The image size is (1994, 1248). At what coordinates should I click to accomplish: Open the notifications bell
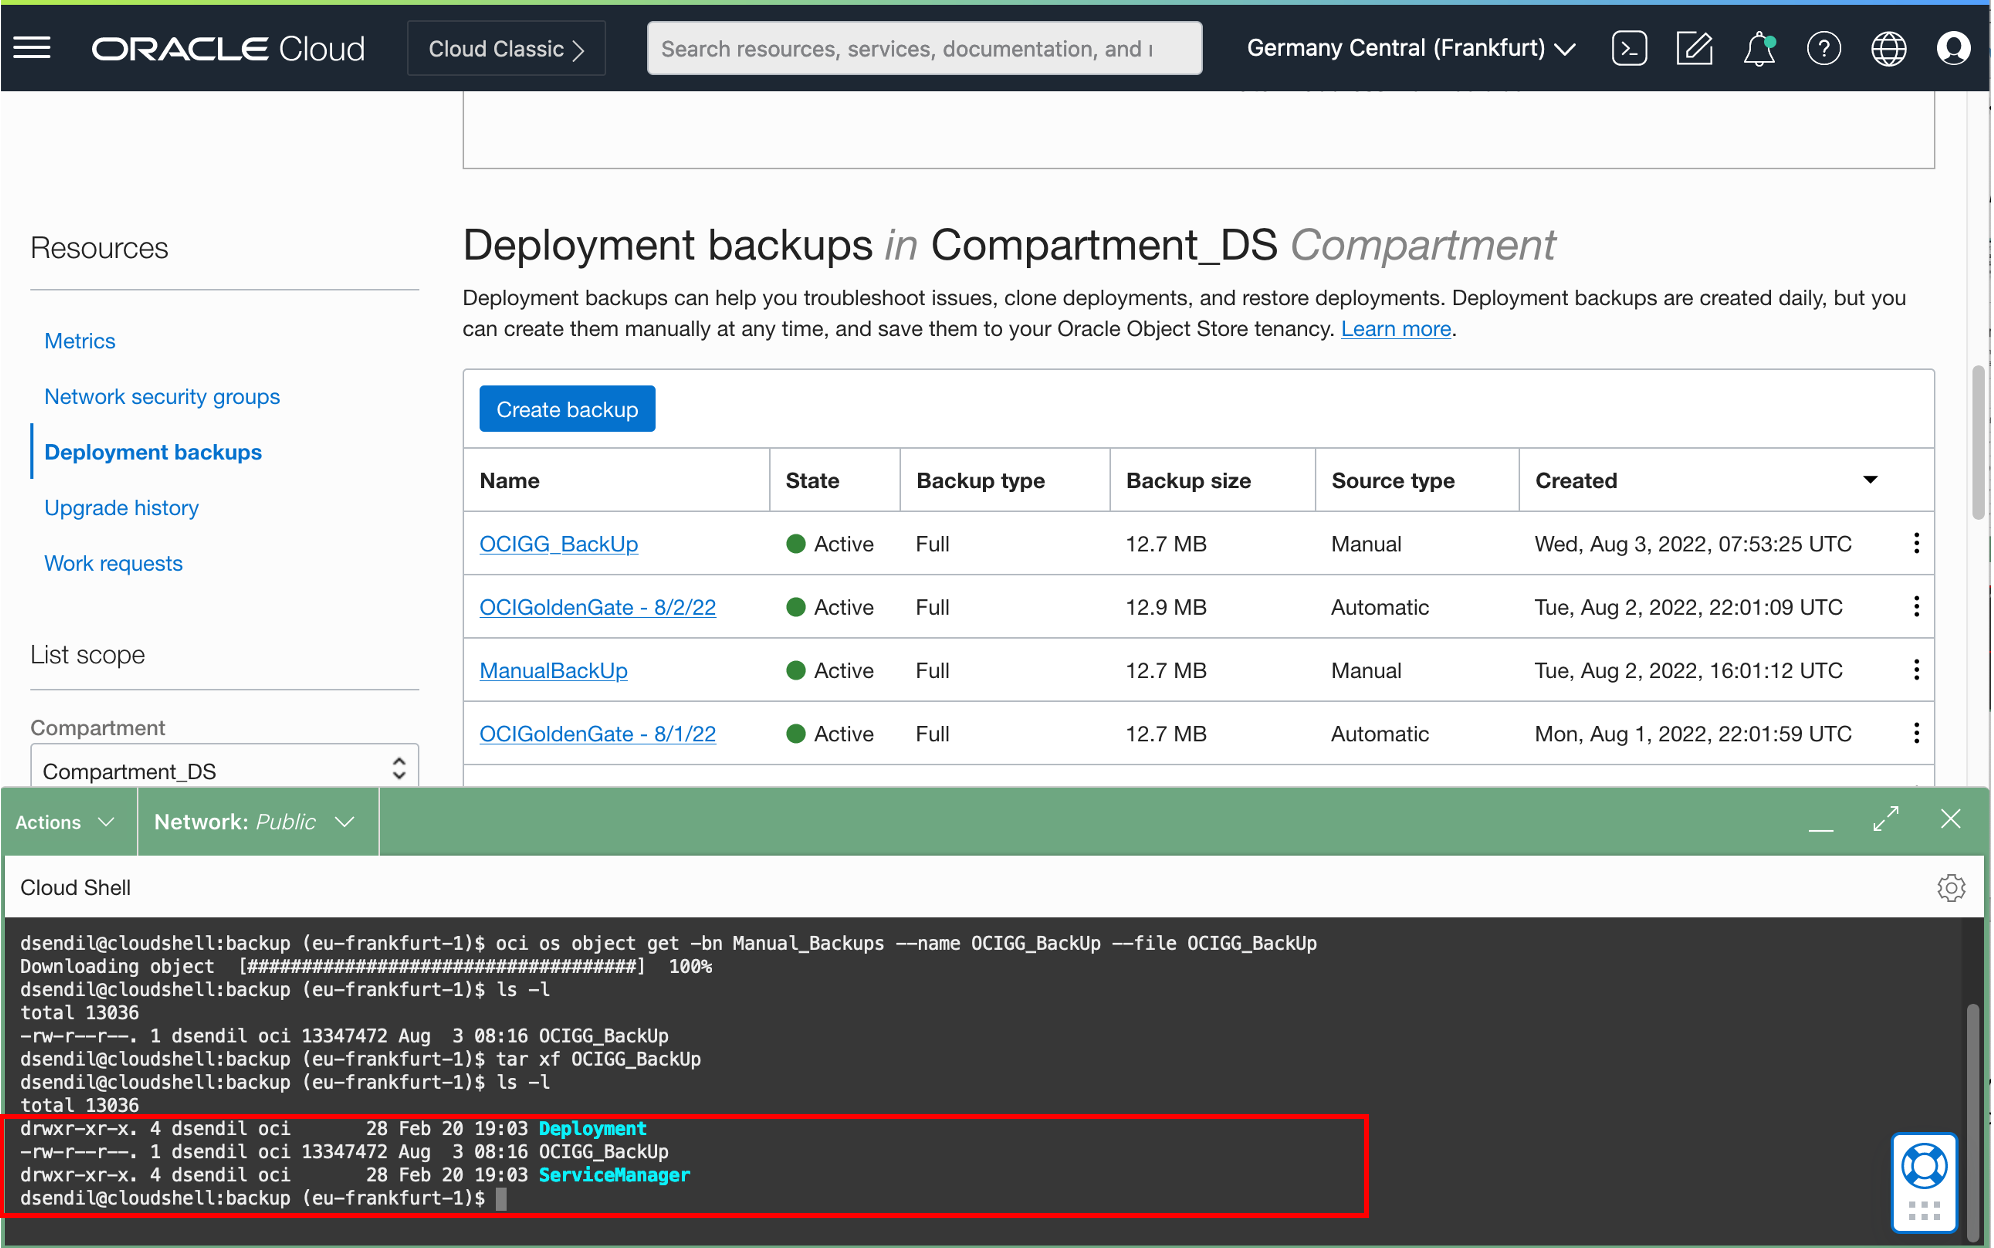(x=1759, y=47)
